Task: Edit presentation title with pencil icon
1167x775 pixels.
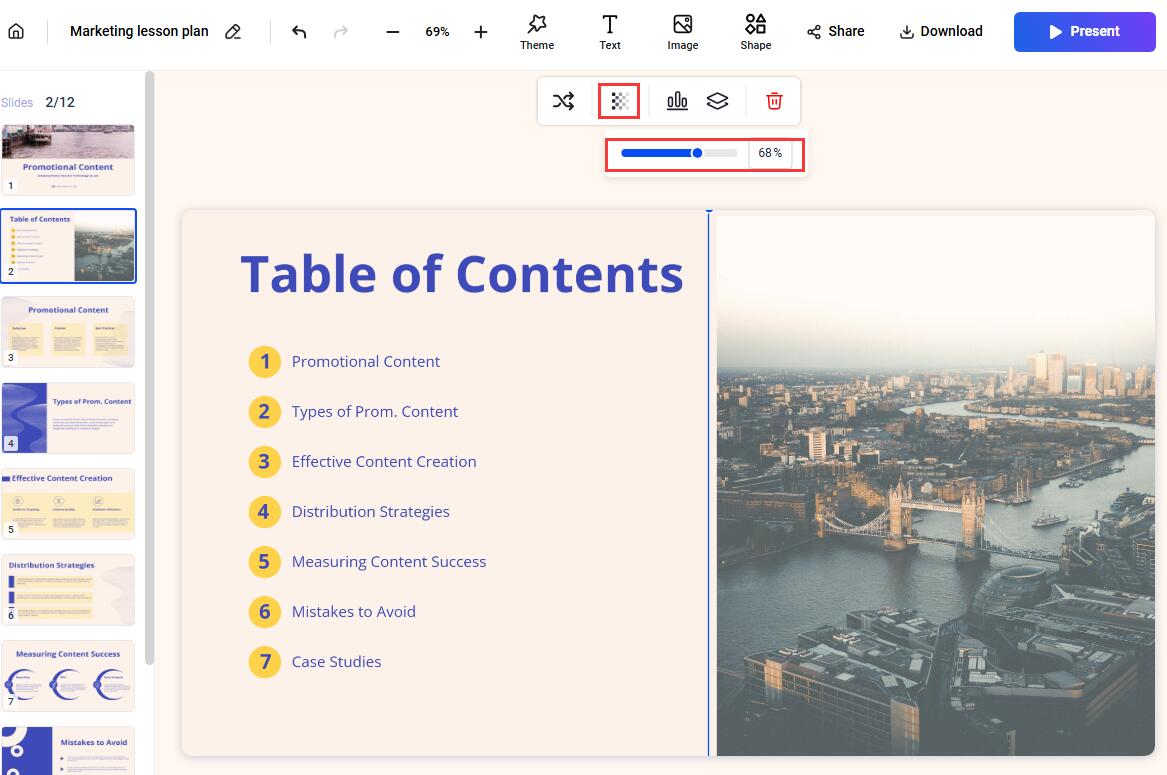Action: (x=233, y=31)
